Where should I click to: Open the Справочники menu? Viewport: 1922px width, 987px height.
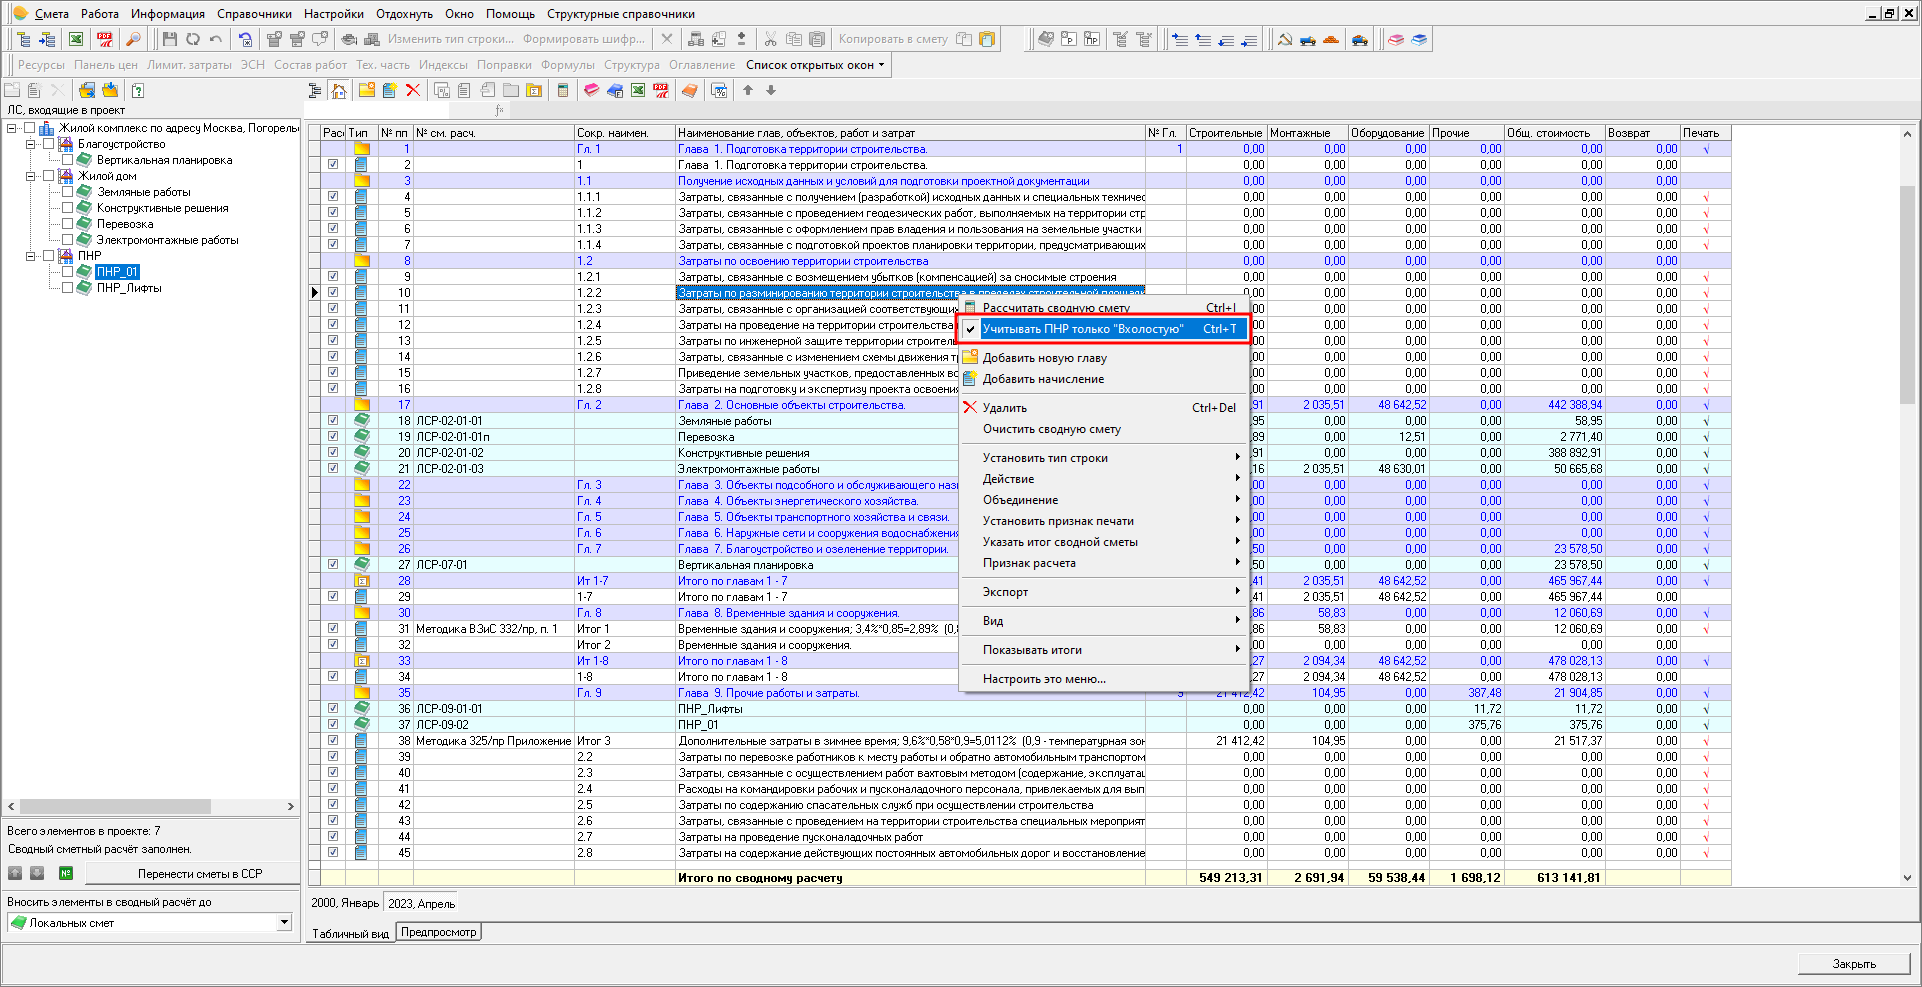254,14
